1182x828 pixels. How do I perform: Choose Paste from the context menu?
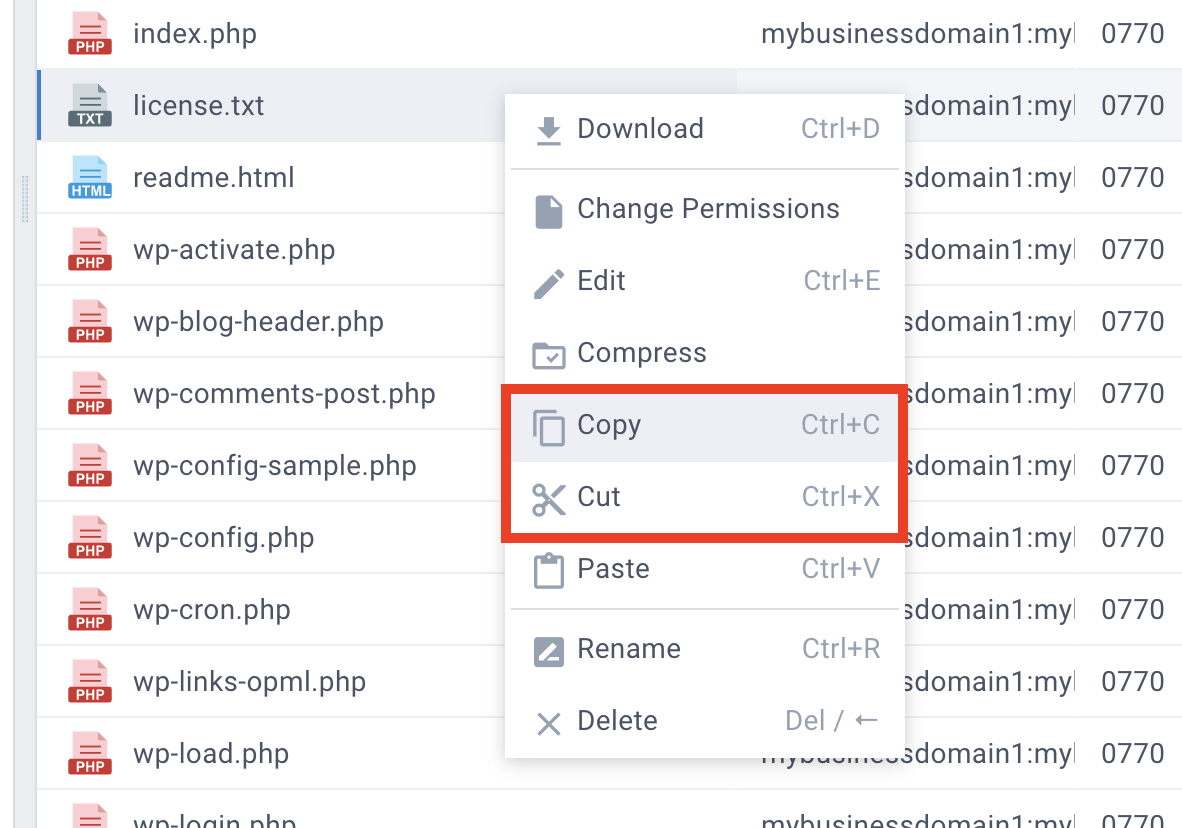[x=613, y=570]
